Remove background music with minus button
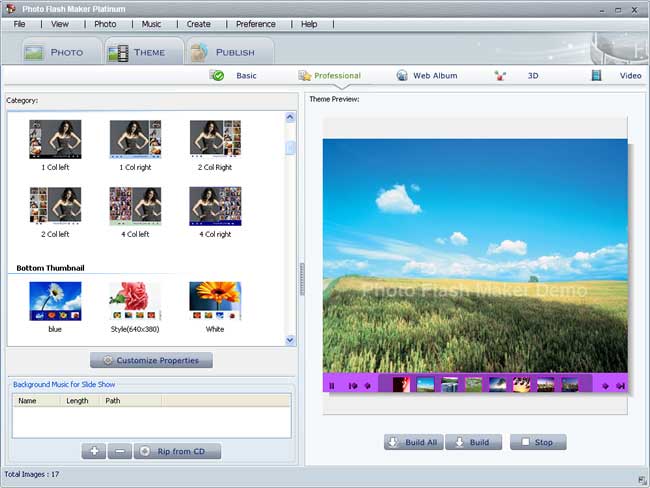The width and height of the screenshot is (650, 488). (120, 451)
